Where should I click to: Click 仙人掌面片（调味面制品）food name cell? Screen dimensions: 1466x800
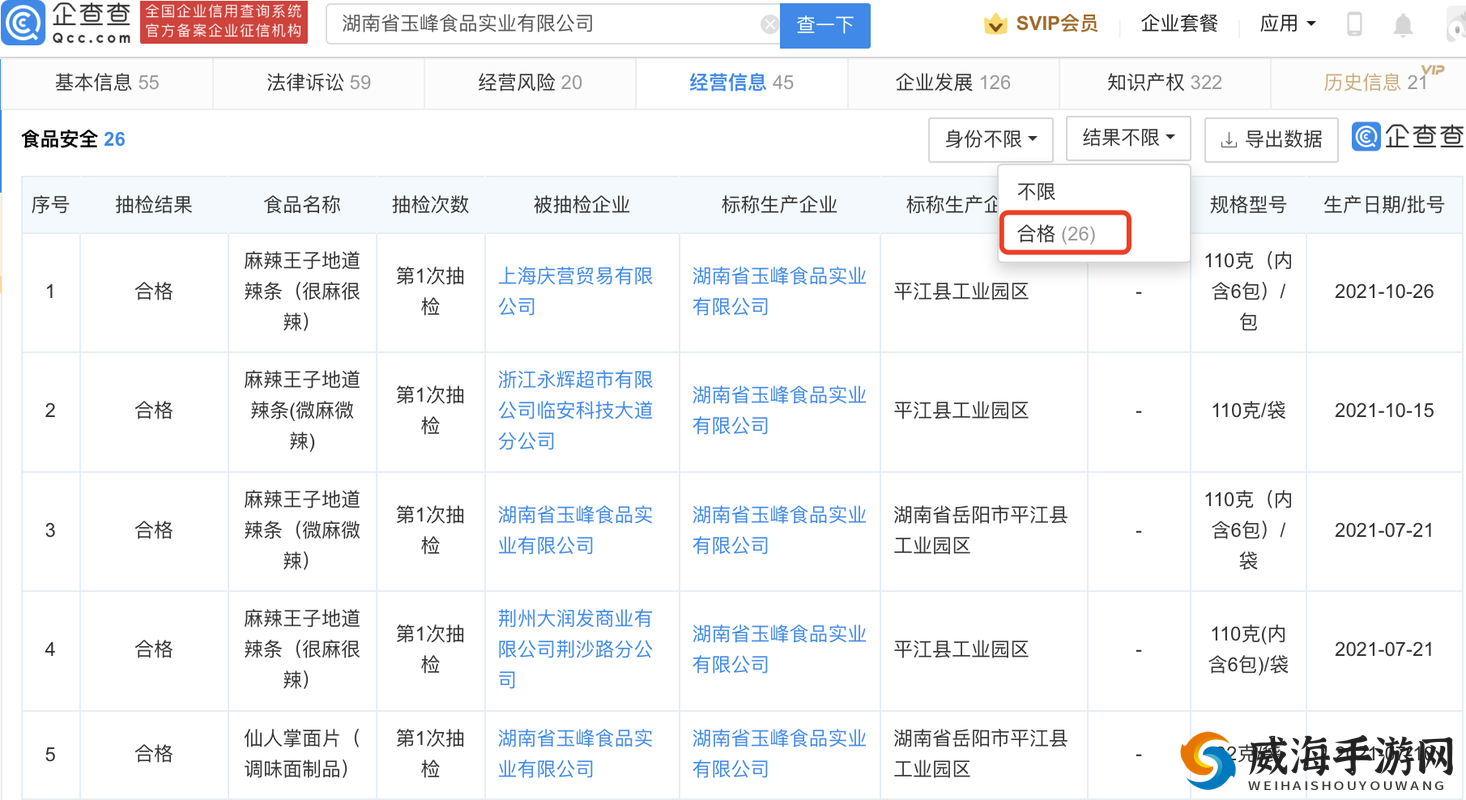click(302, 753)
